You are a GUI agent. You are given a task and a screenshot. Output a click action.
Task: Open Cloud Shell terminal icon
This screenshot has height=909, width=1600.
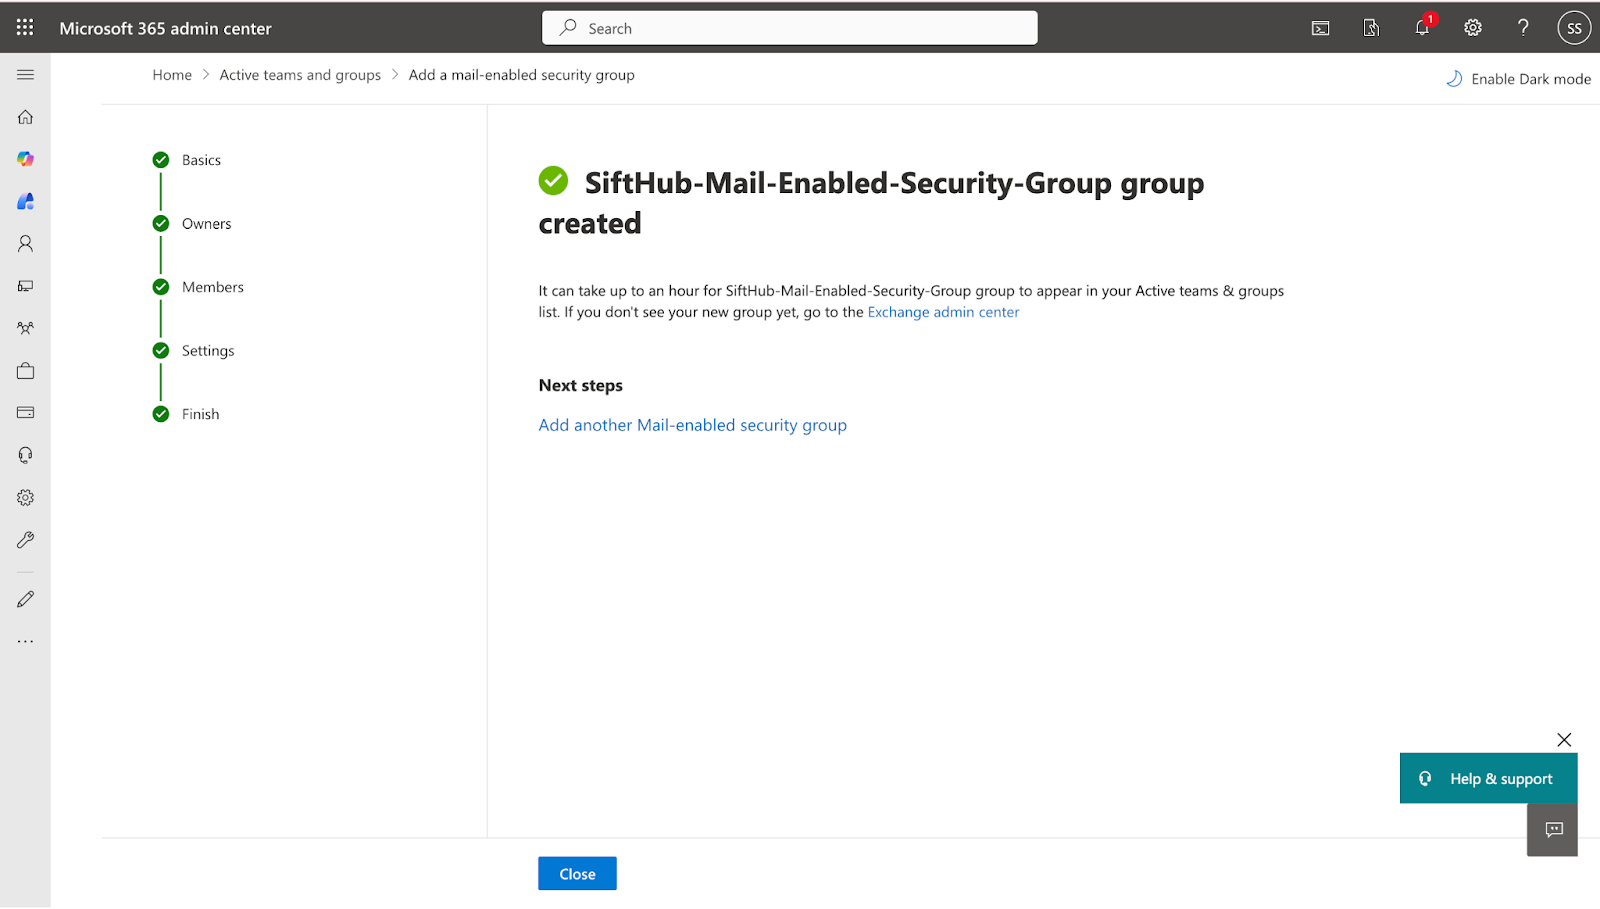(x=1320, y=28)
